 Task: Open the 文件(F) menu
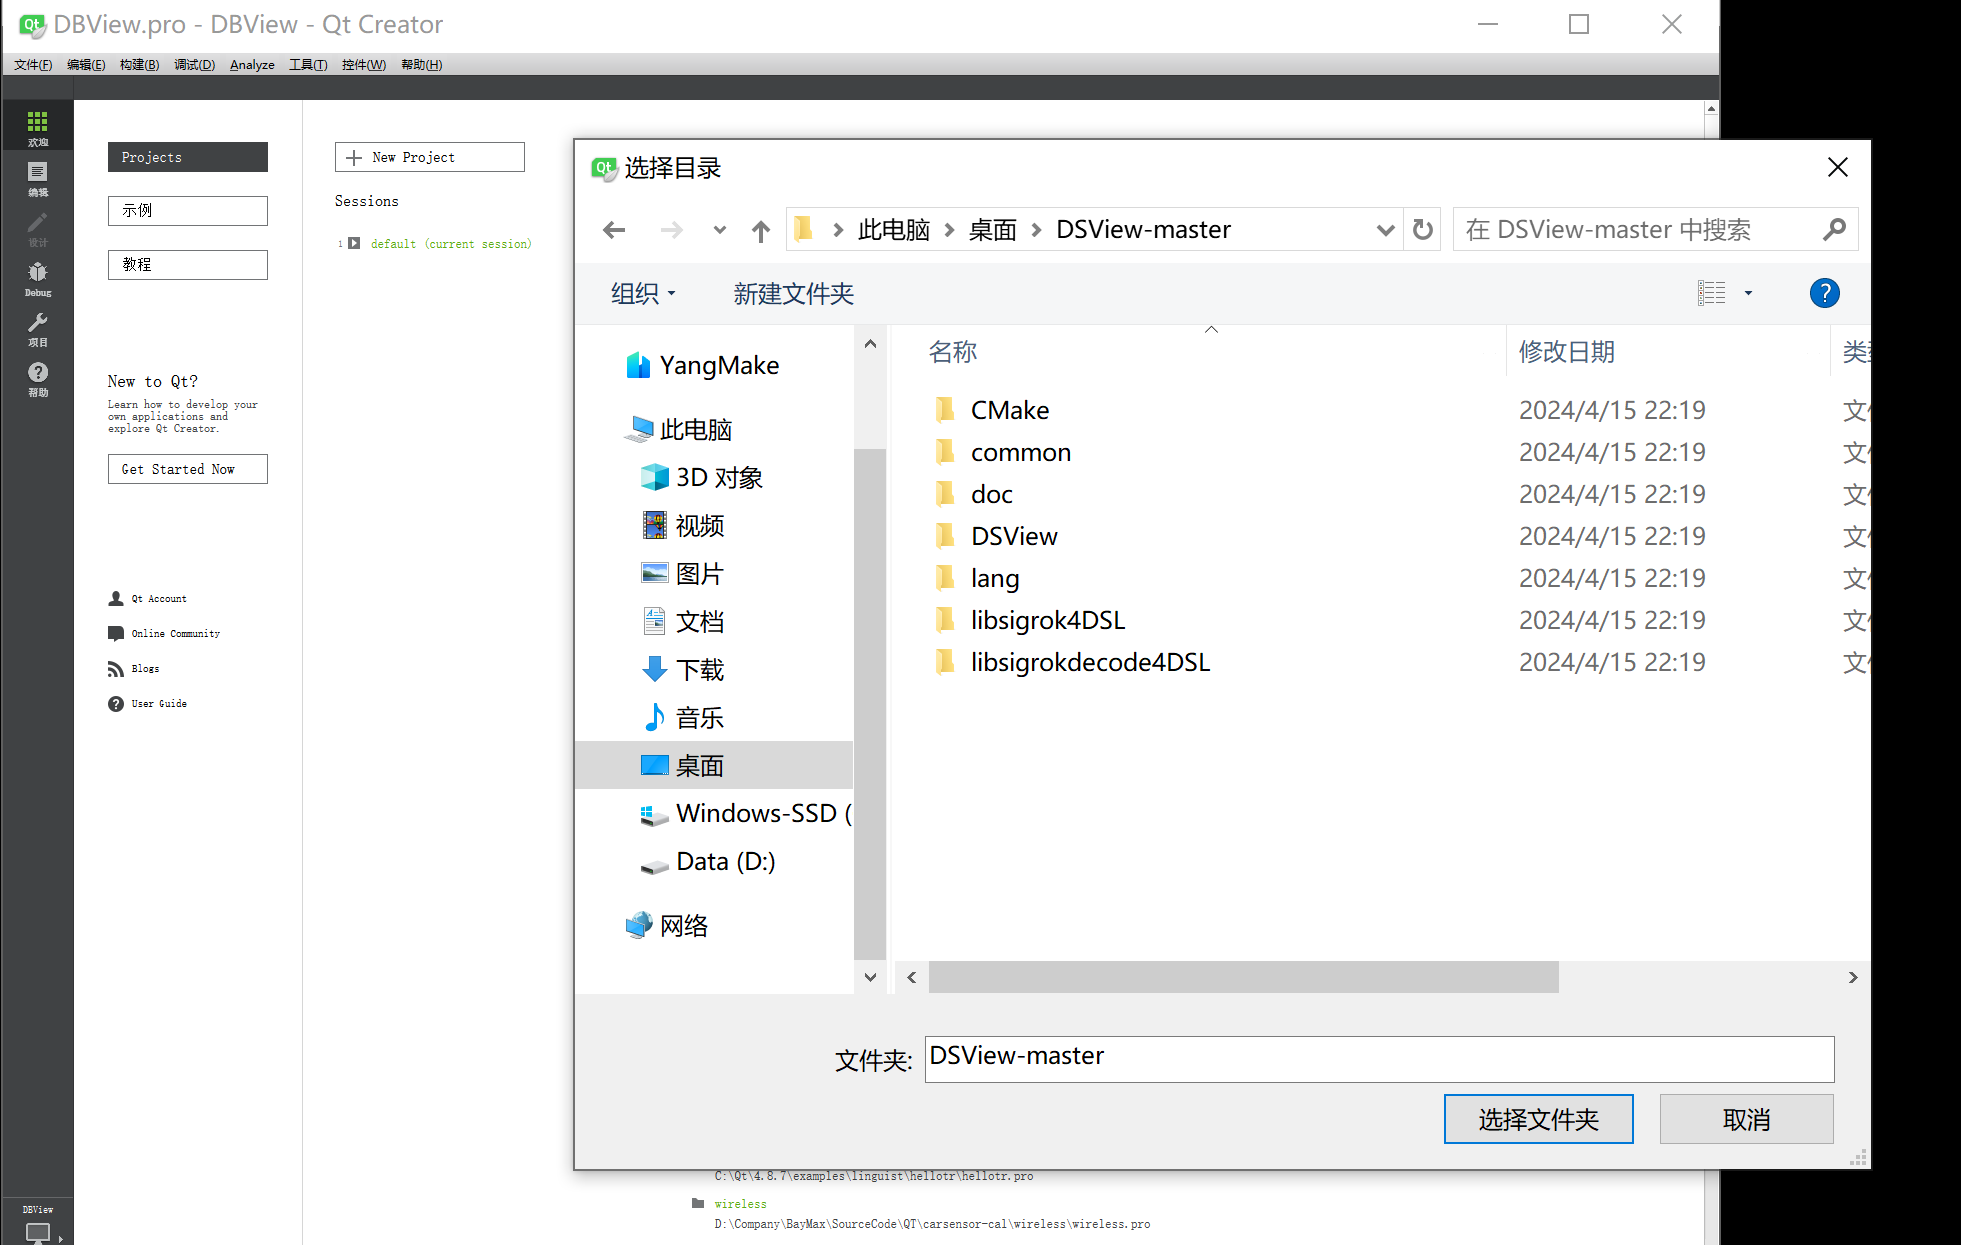click(x=32, y=64)
